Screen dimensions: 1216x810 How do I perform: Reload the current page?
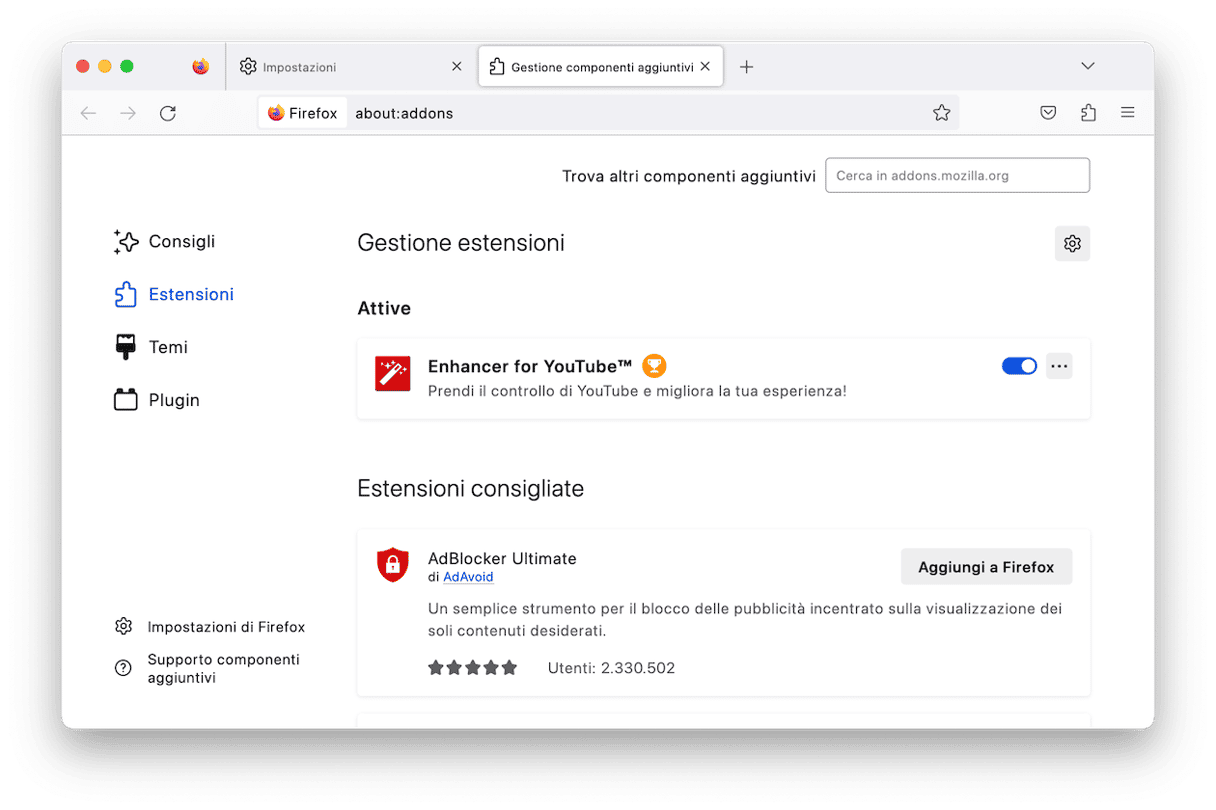tap(168, 113)
